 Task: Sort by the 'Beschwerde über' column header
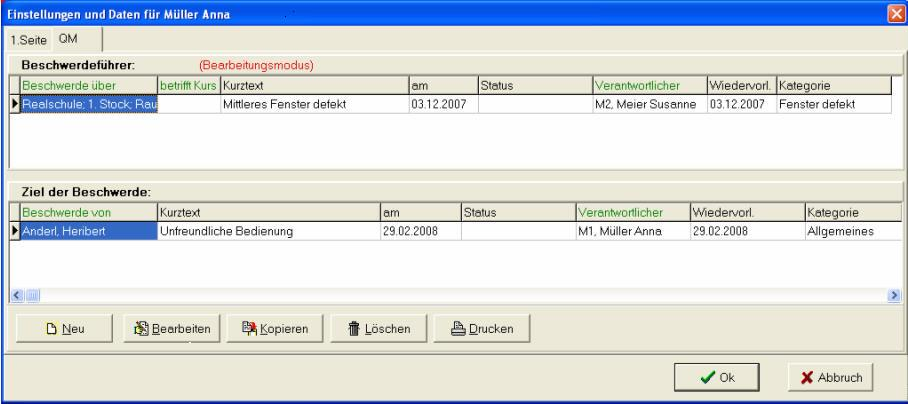(89, 86)
